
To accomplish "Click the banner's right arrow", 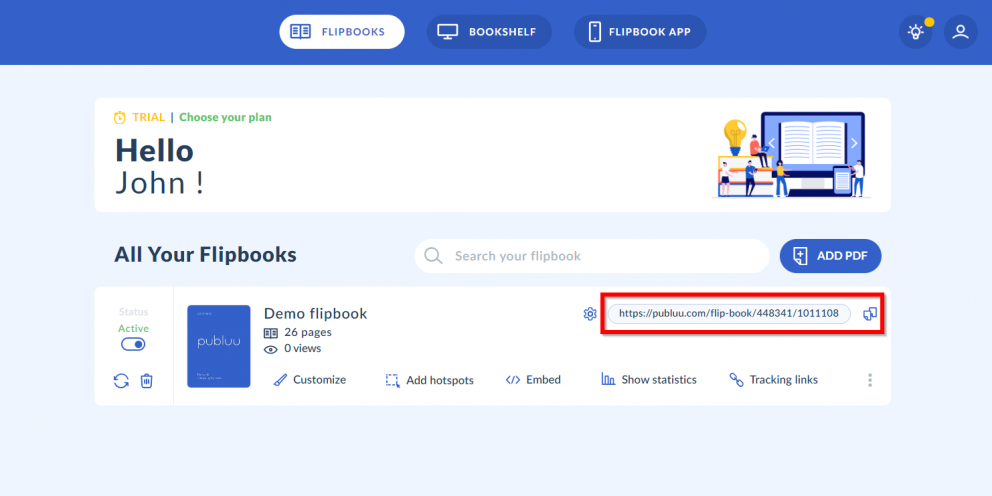I will pos(853,143).
